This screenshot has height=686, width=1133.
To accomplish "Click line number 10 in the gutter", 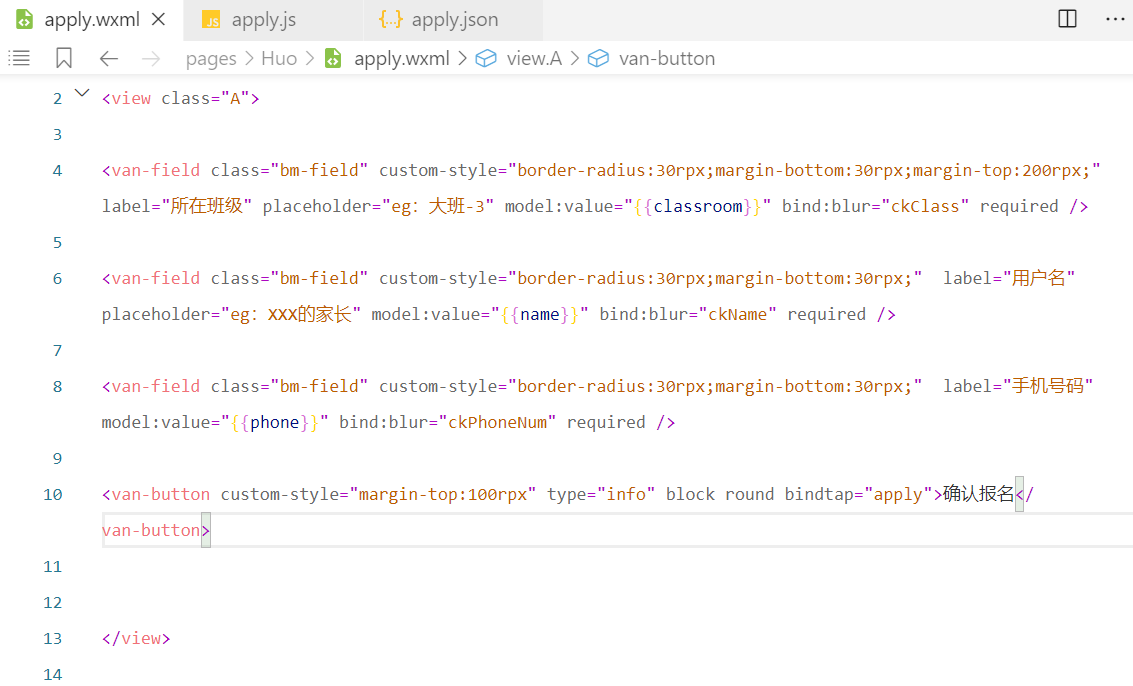I will [52, 494].
